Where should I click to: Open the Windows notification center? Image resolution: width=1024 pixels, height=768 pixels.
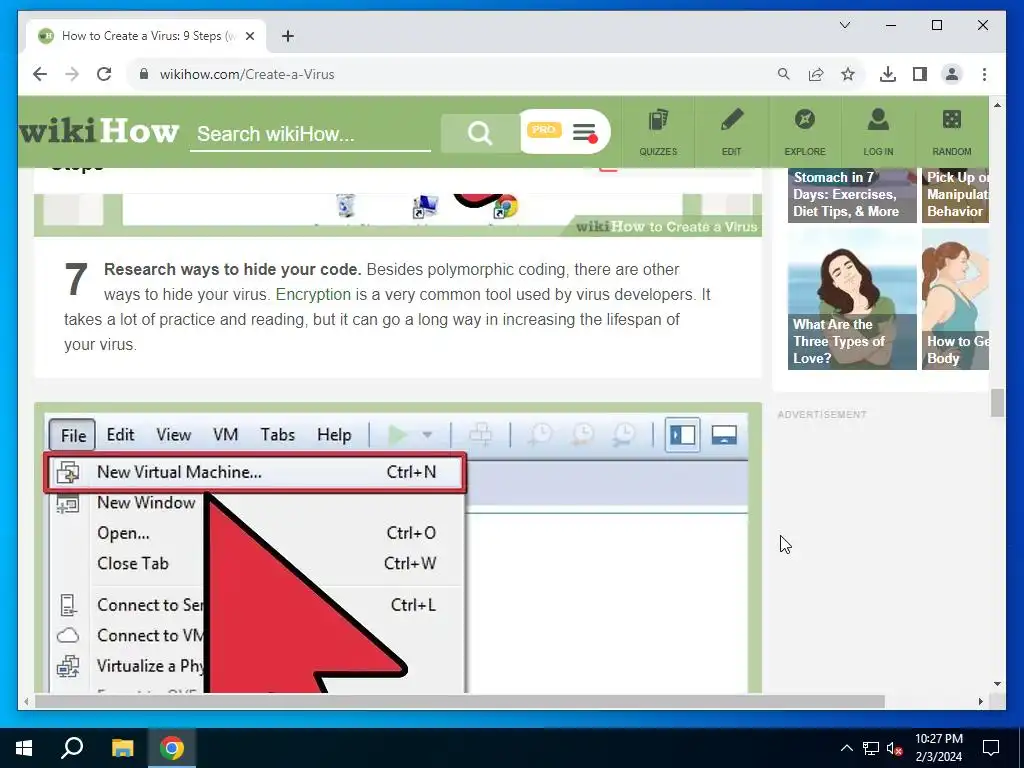(991, 748)
